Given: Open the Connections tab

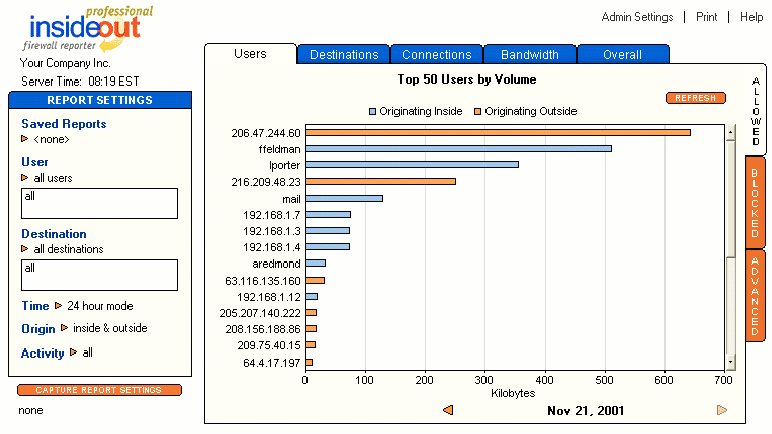Looking at the screenshot, I should 437,55.
